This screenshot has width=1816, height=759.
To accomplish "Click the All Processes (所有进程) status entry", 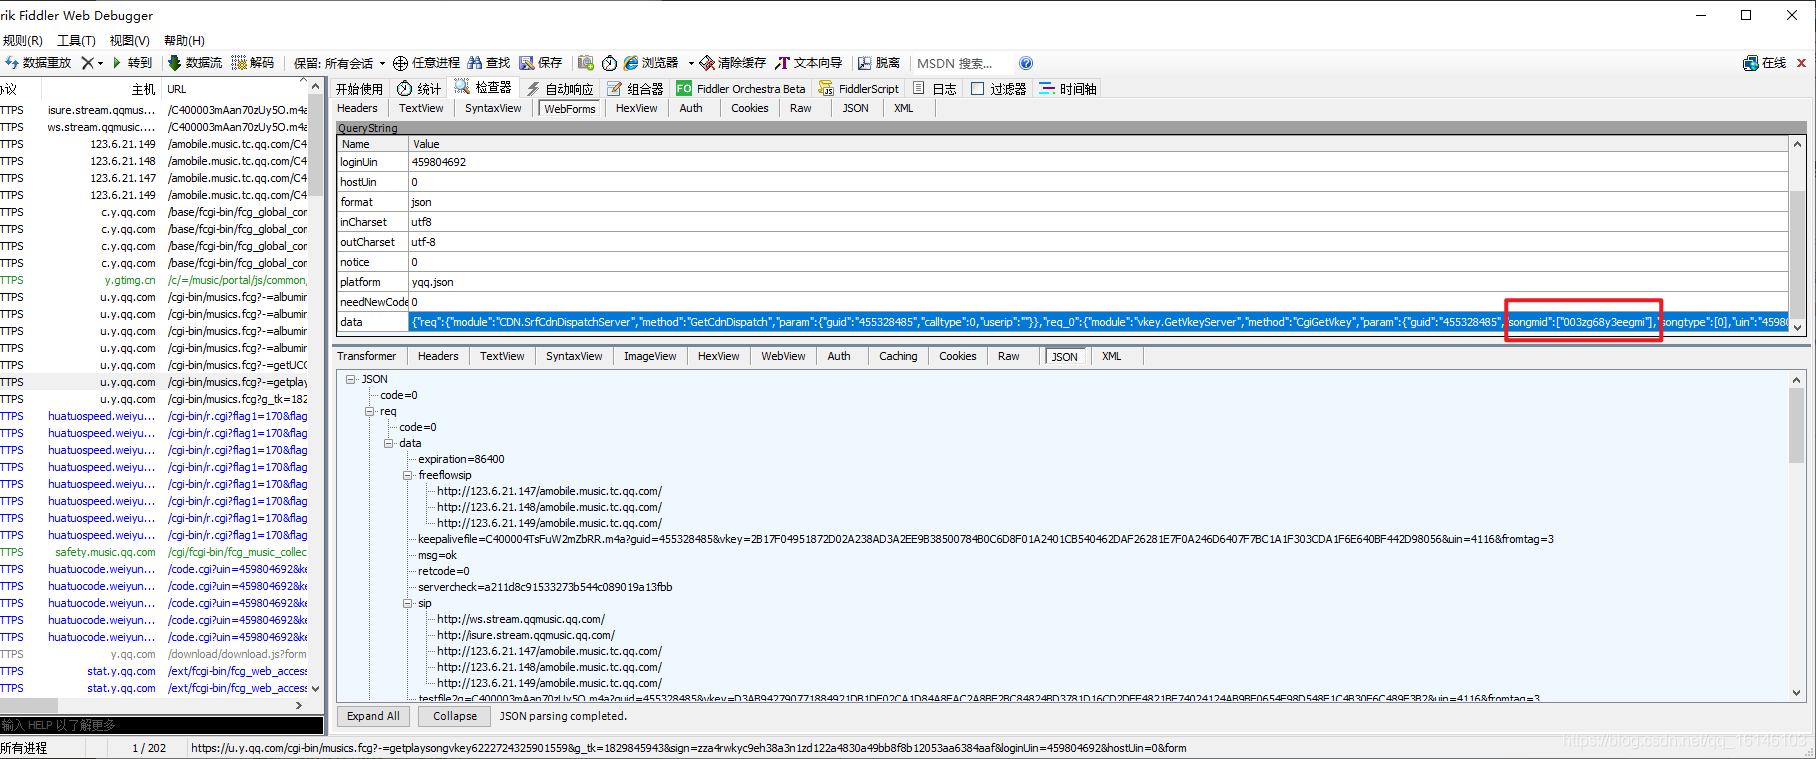I will pos(24,748).
